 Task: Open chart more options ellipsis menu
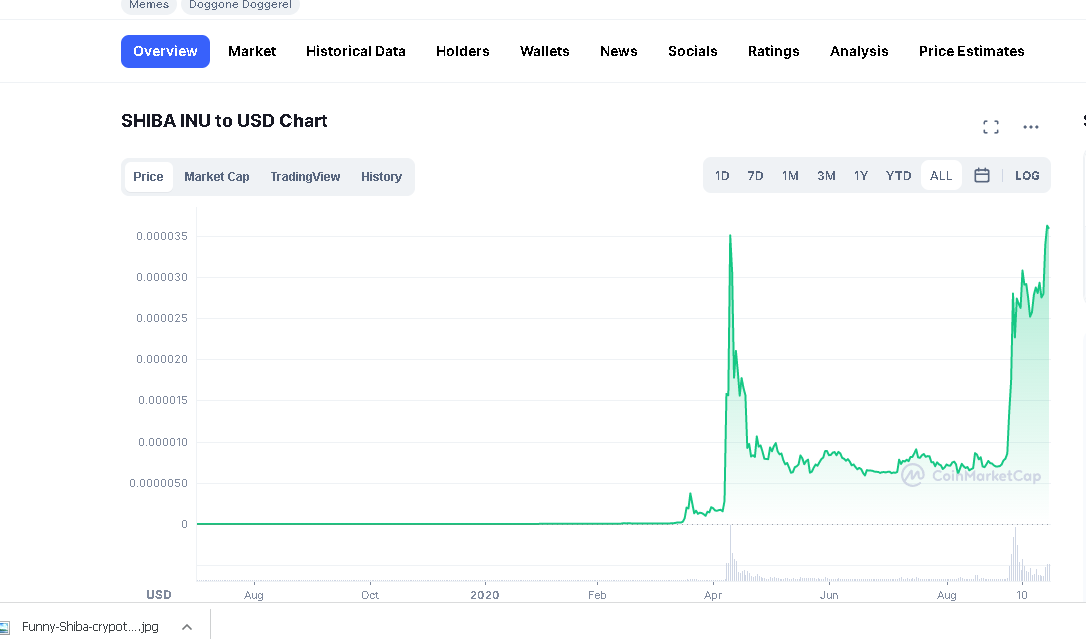(x=1031, y=127)
